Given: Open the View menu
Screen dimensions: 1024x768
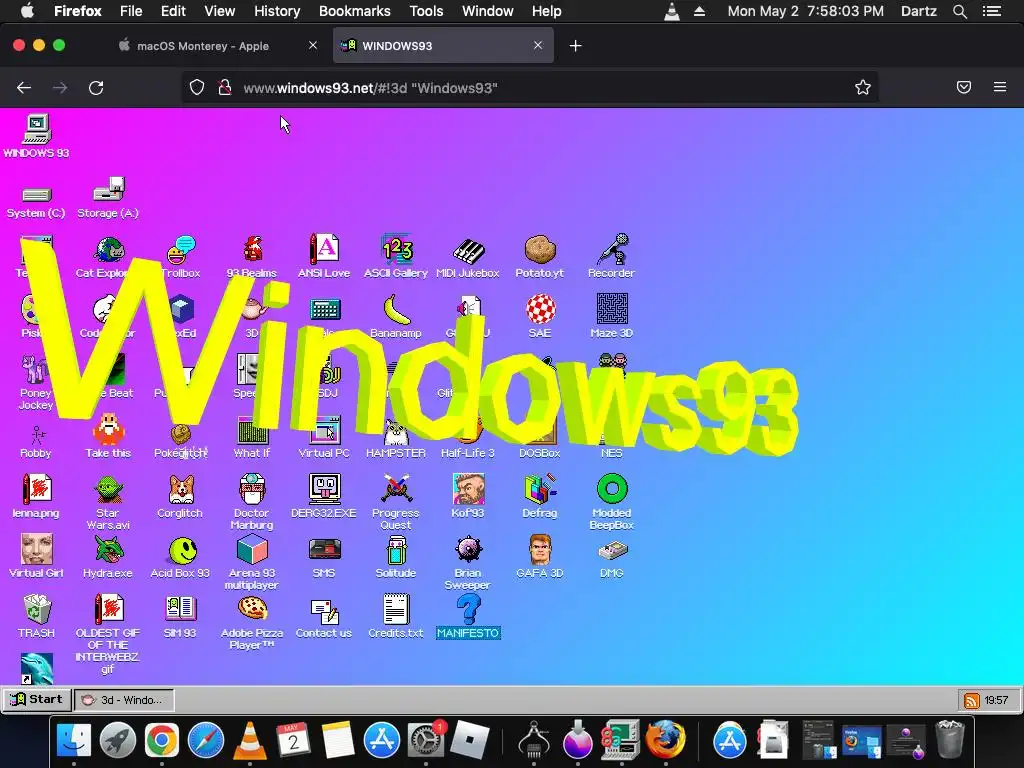Looking at the screenshot, I should (x=219, y=11).
